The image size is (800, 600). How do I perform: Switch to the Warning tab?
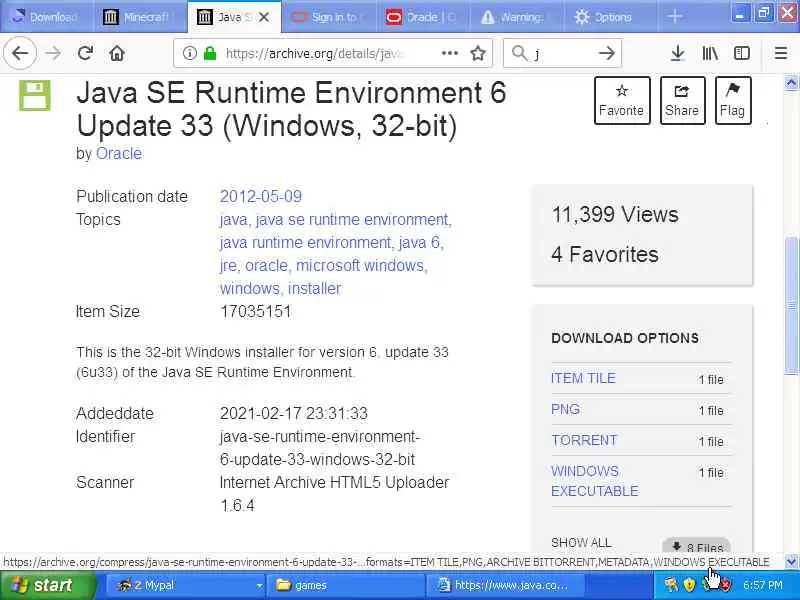point(515,17)
